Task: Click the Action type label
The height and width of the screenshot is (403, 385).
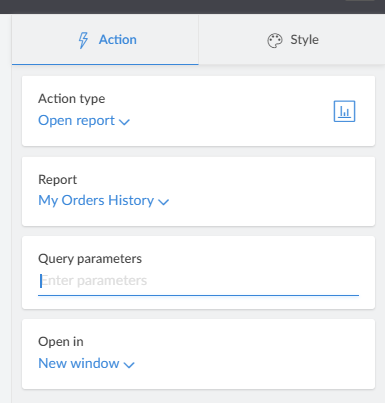Action: point(72,99)
